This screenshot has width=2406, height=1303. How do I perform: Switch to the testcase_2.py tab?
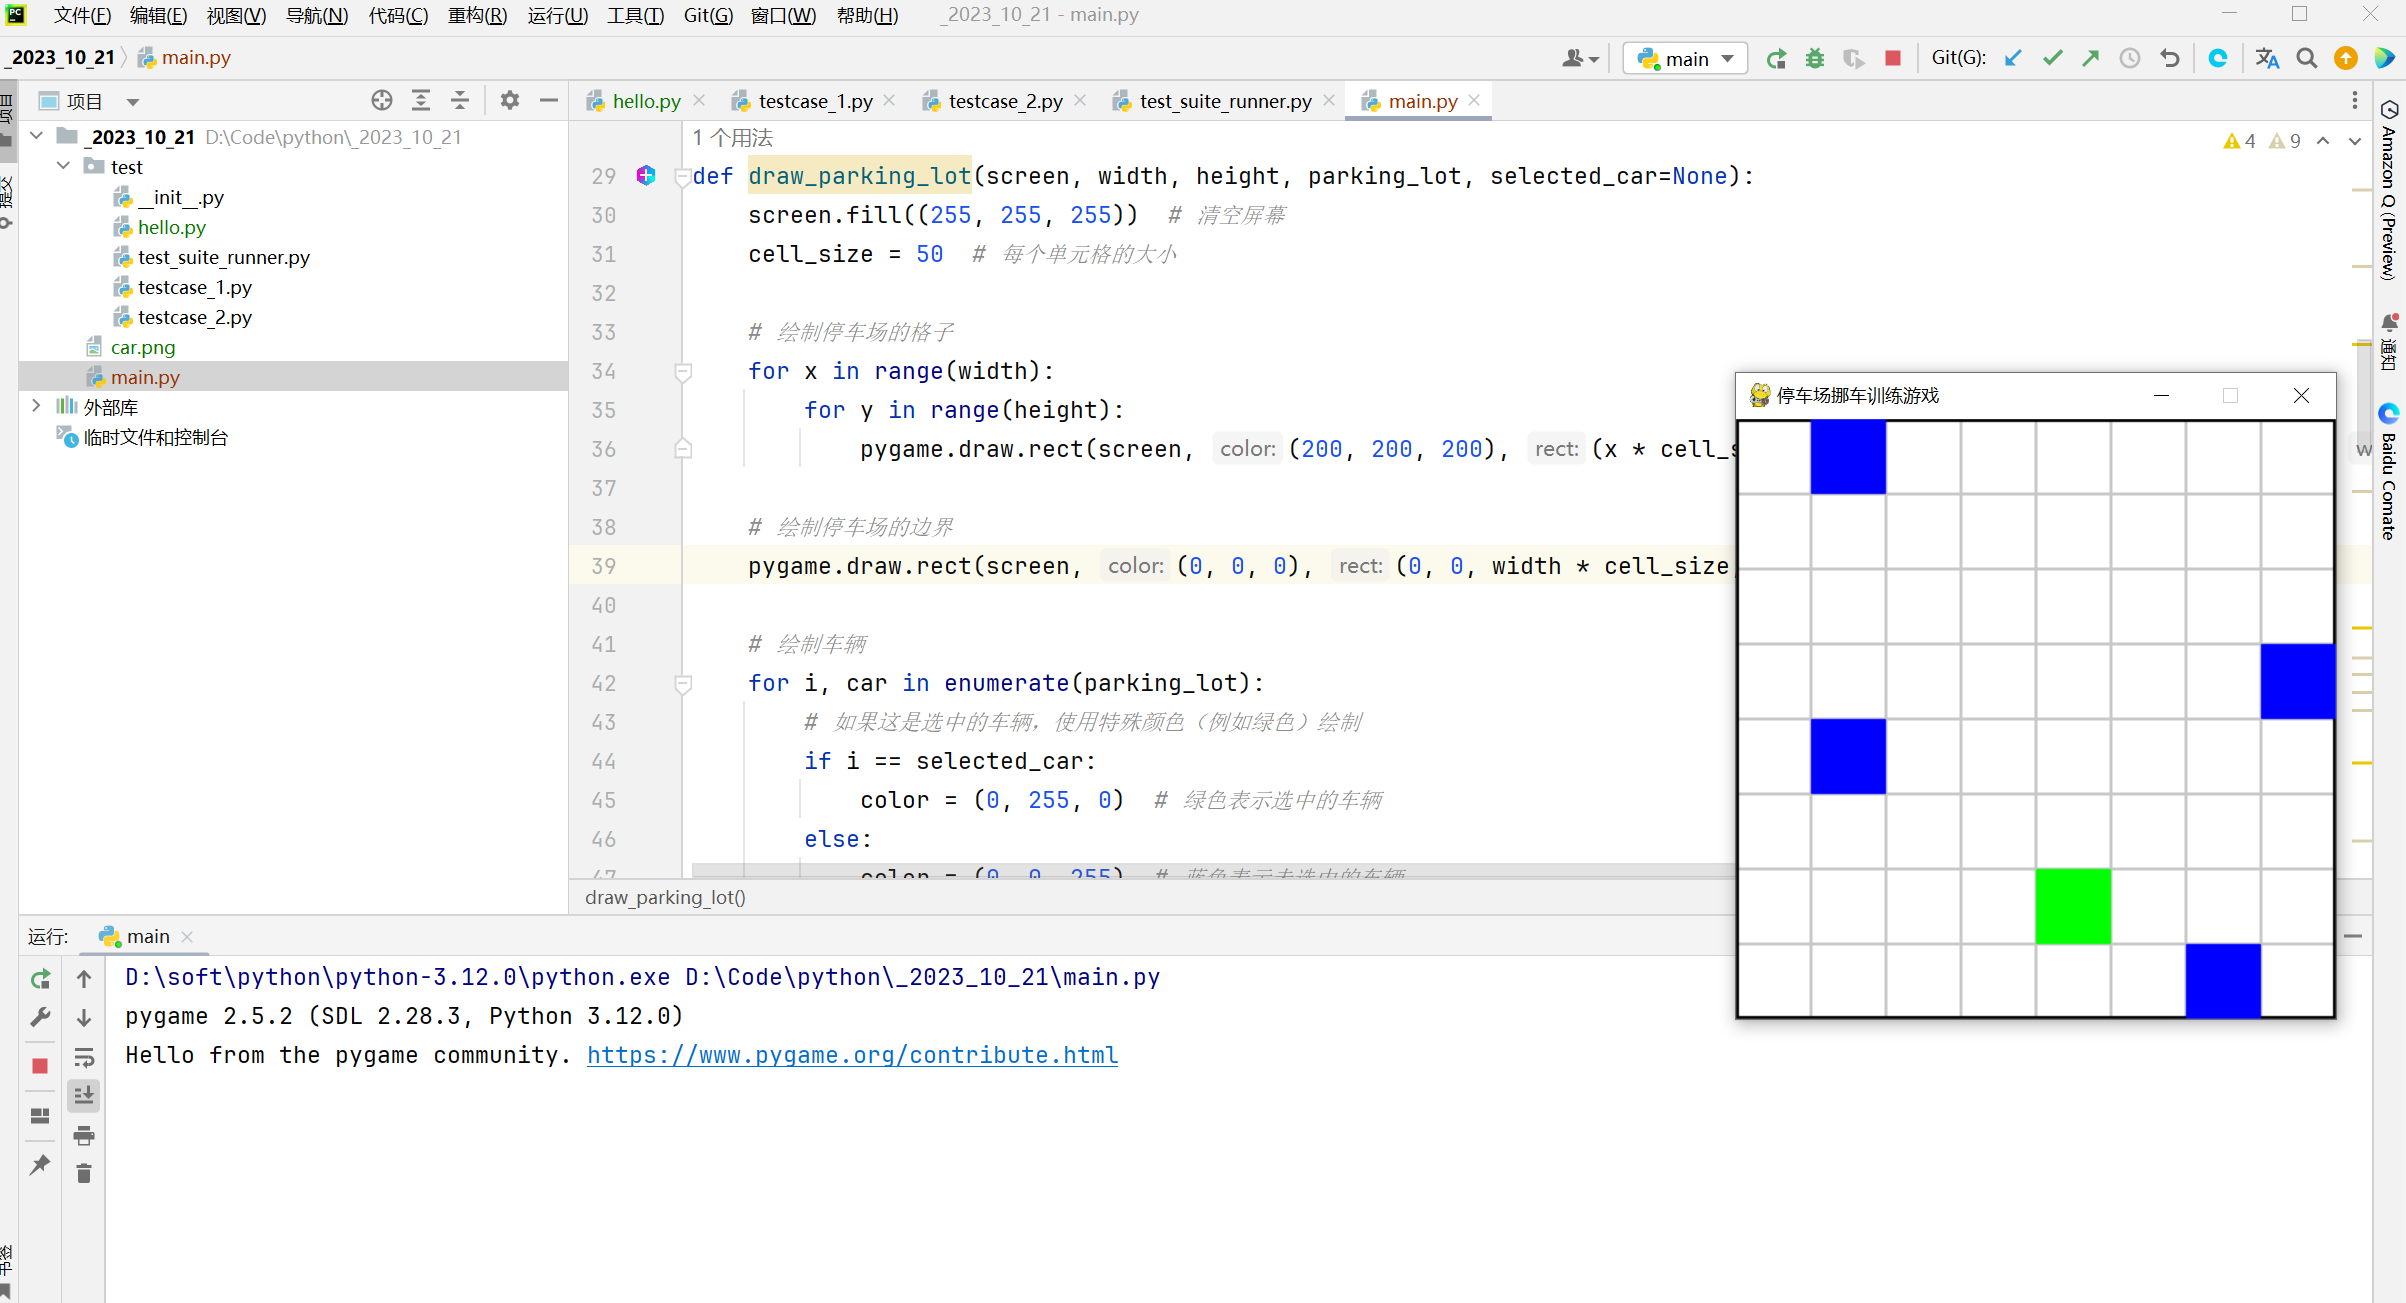(x=1005, y=101)
